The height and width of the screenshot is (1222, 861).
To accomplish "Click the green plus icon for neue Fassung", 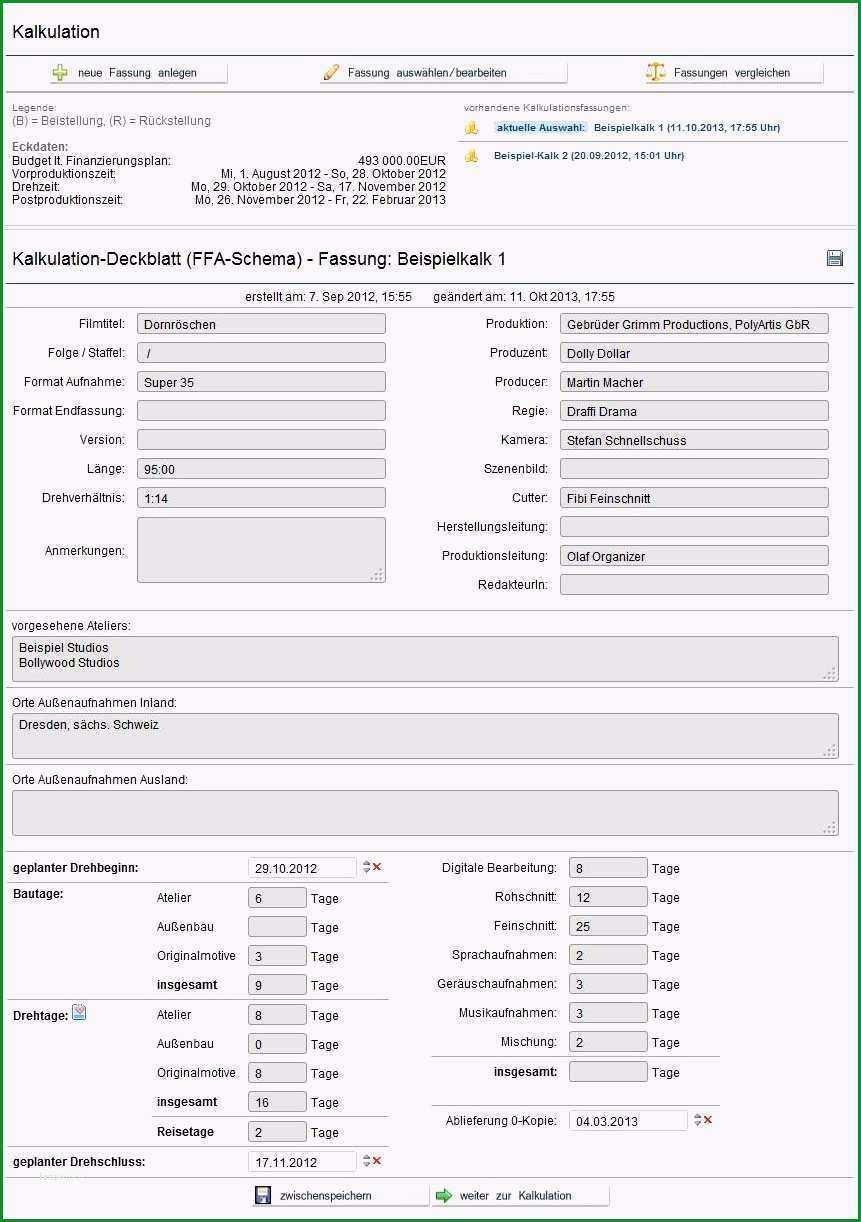I will point(61,72).
